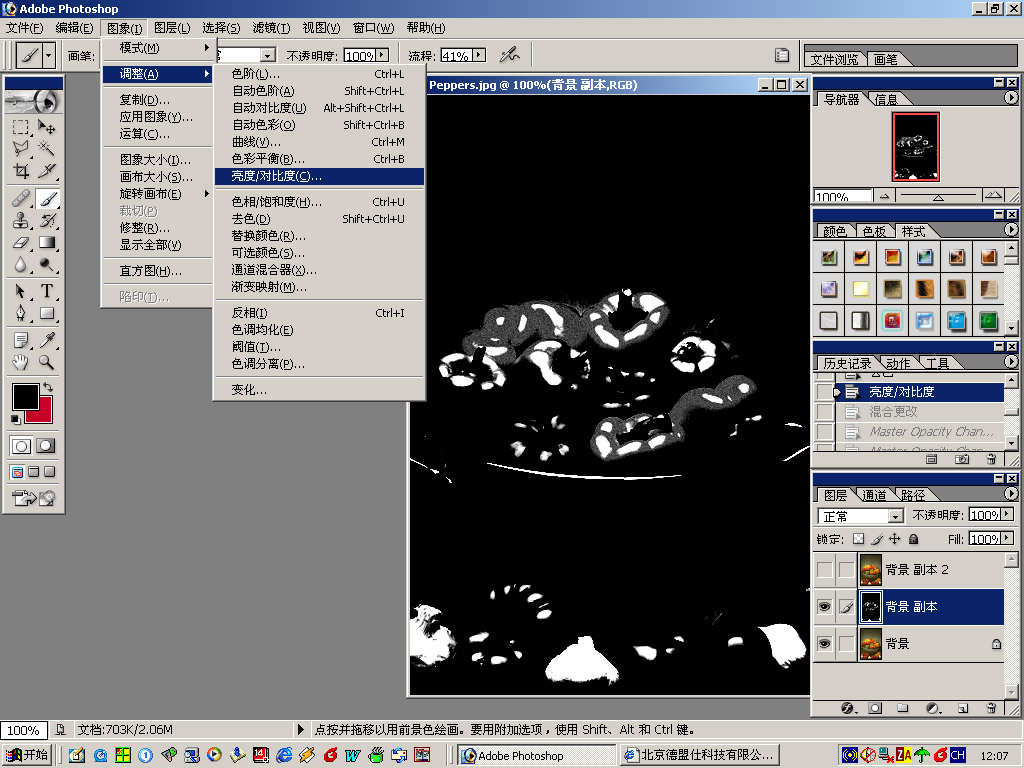Select the Type tool
1024x768 pixels.
[x=46, y=291]
